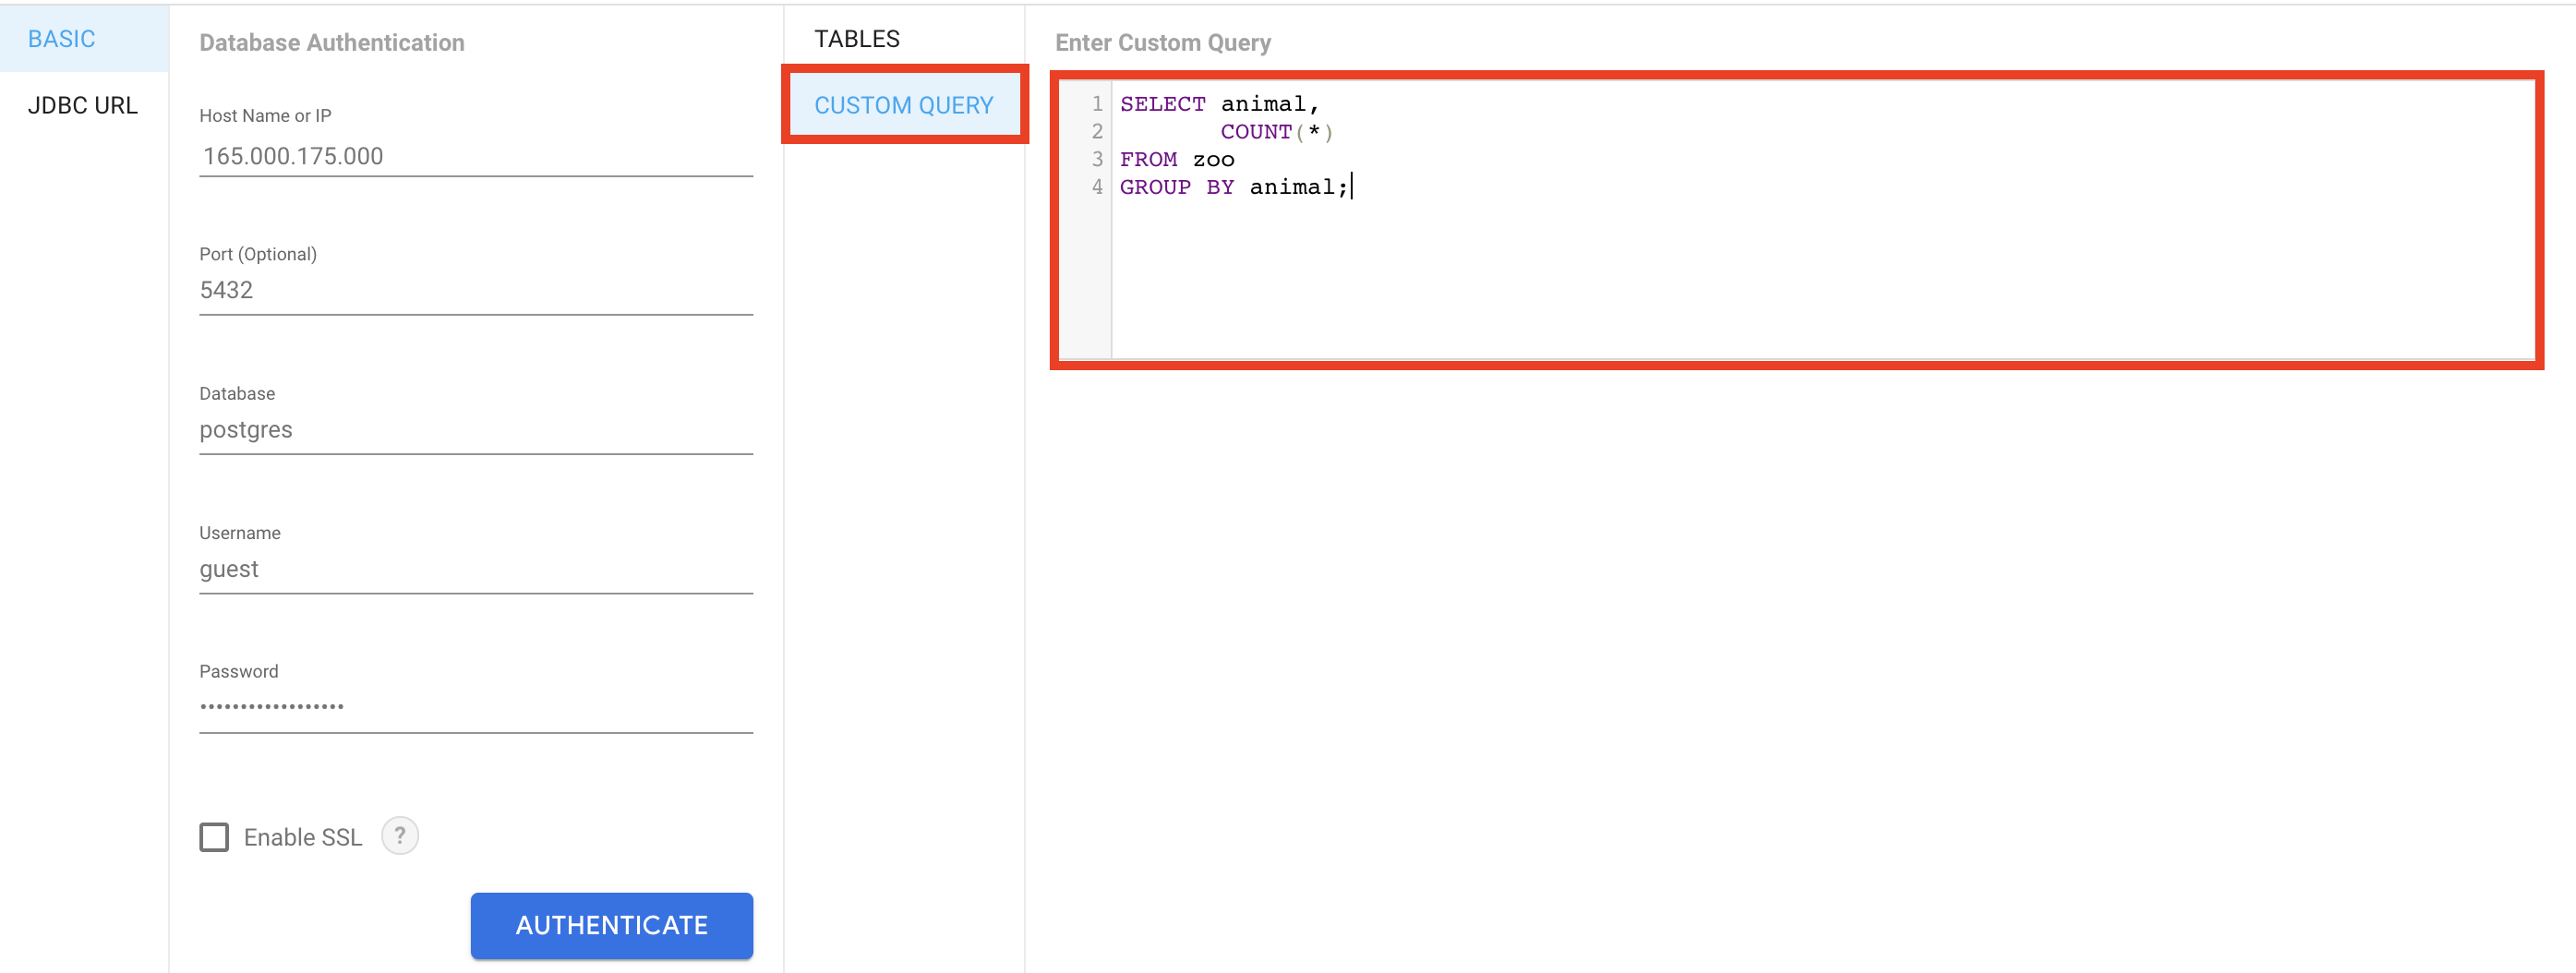
Task: Click line number 1 in editor gutter
Action: pos(1096,104)
